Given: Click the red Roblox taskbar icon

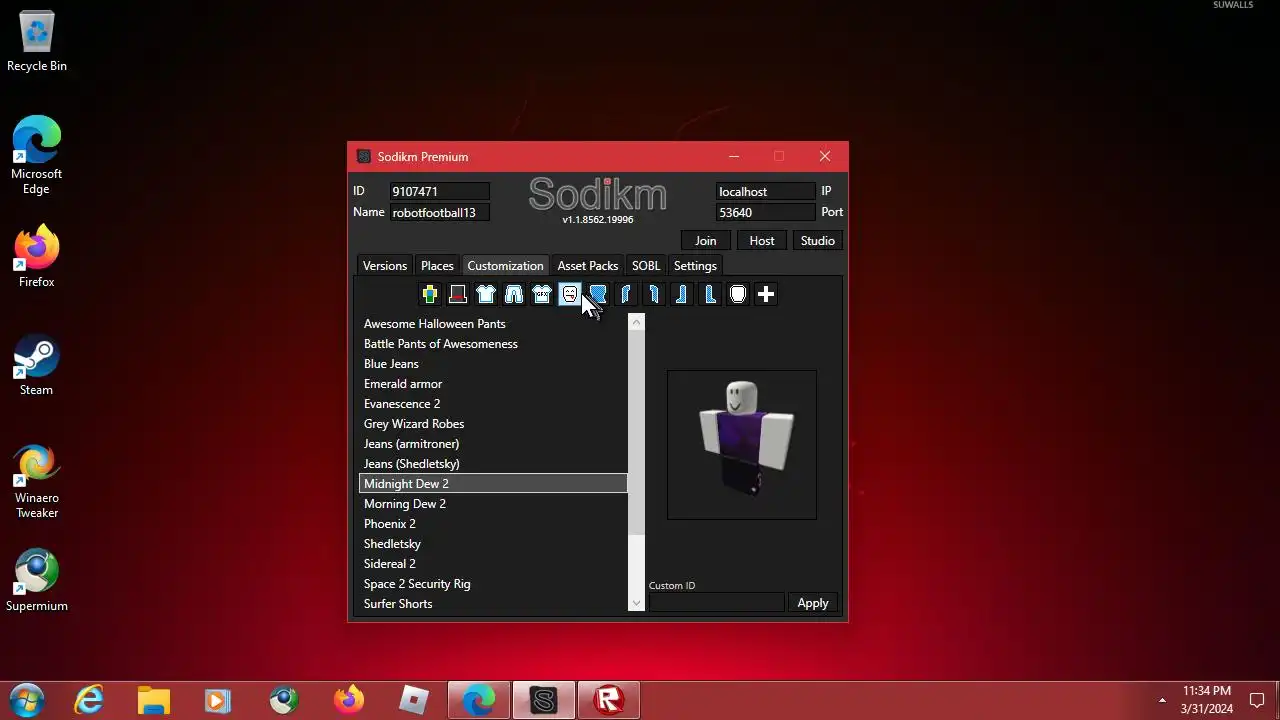Looking at the screenshot, I should point(608,700).
